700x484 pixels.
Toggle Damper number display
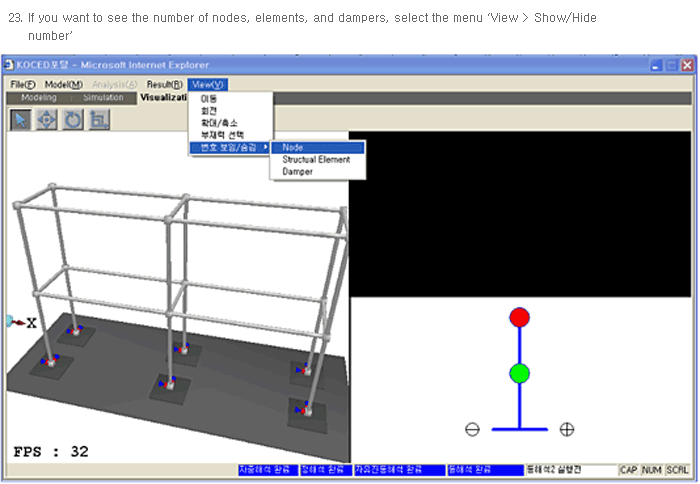pyautogui.click(x=297, y=171)
